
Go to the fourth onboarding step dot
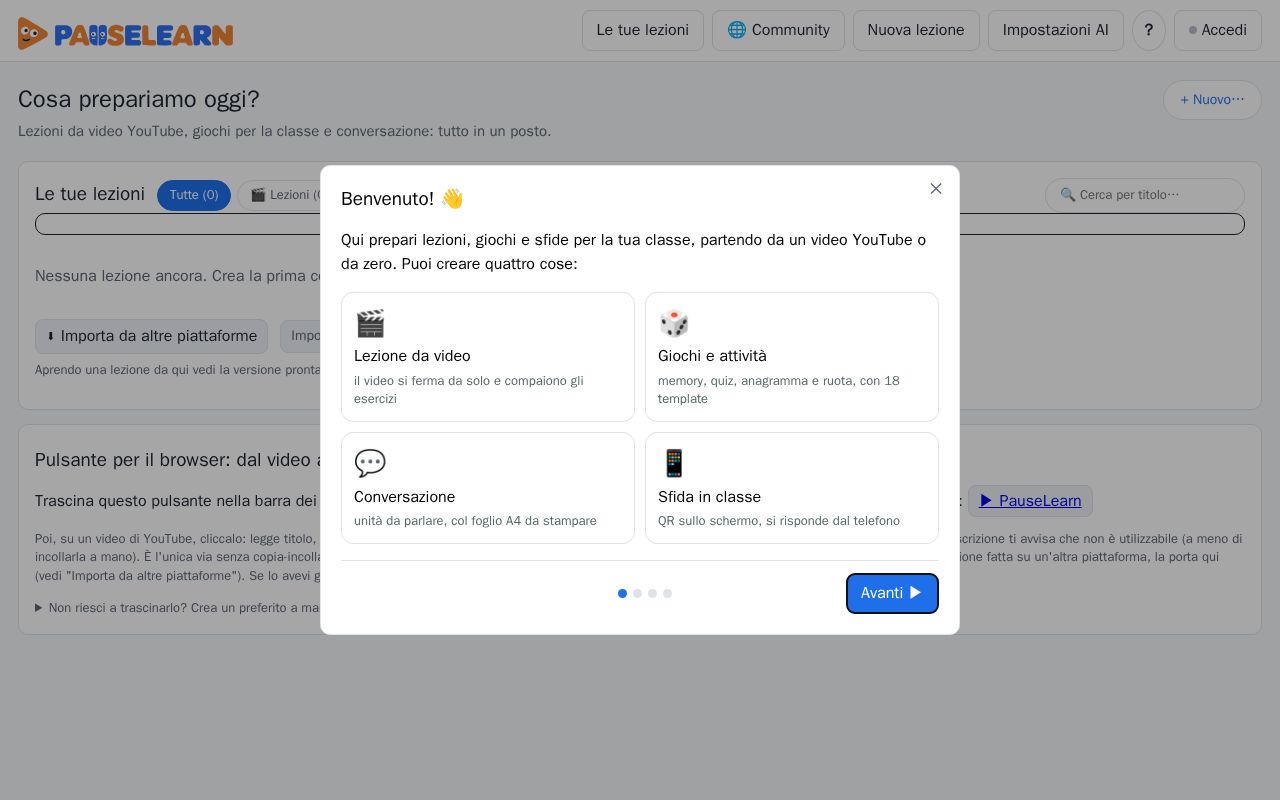(667, 594)
